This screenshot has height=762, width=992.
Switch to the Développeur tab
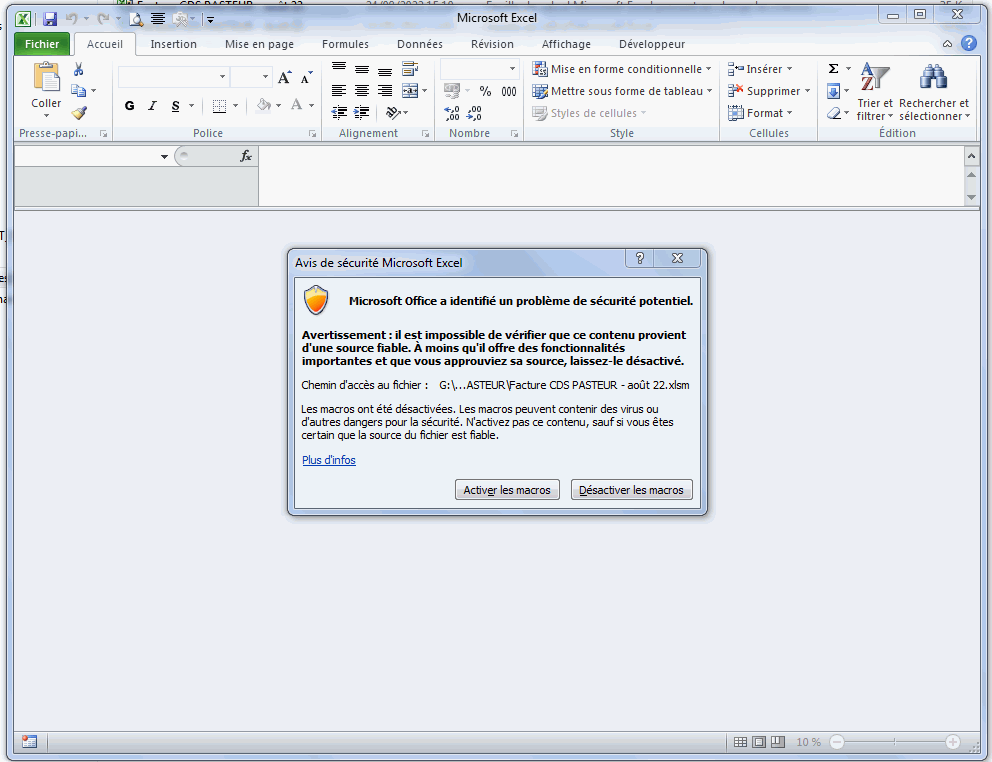tap(652, 44)
